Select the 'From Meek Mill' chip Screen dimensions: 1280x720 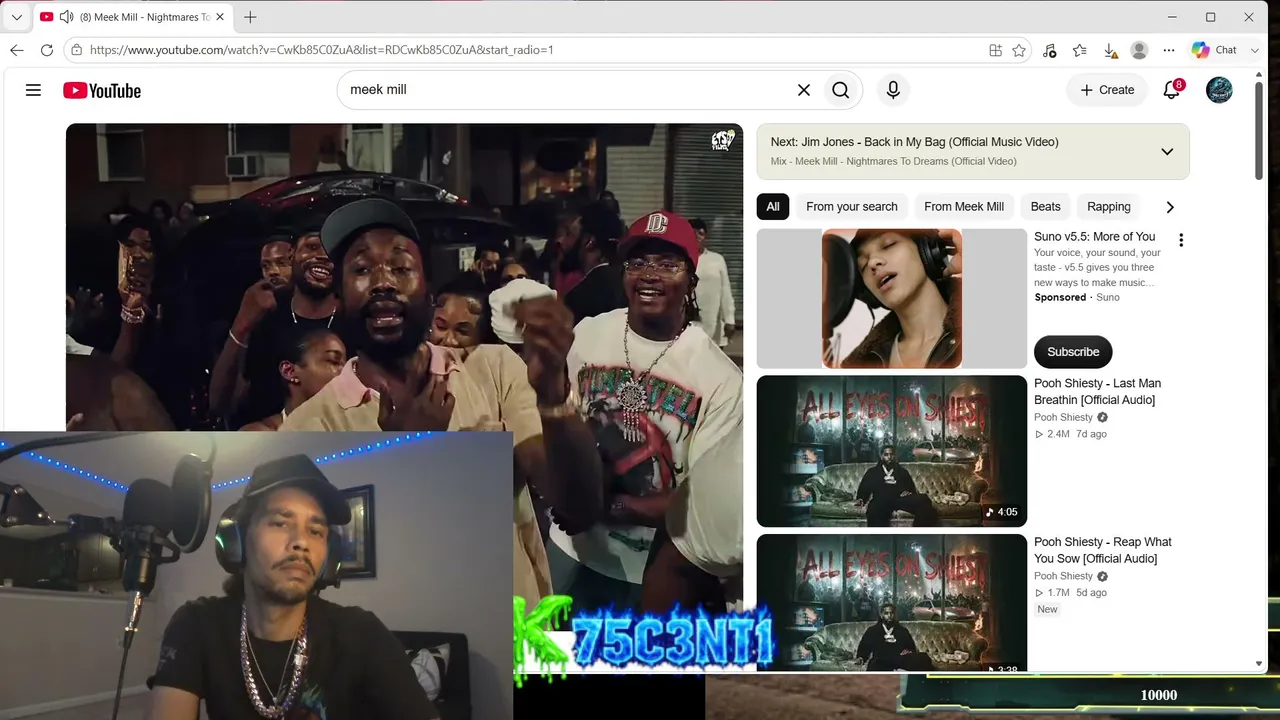tap(964, 207)
